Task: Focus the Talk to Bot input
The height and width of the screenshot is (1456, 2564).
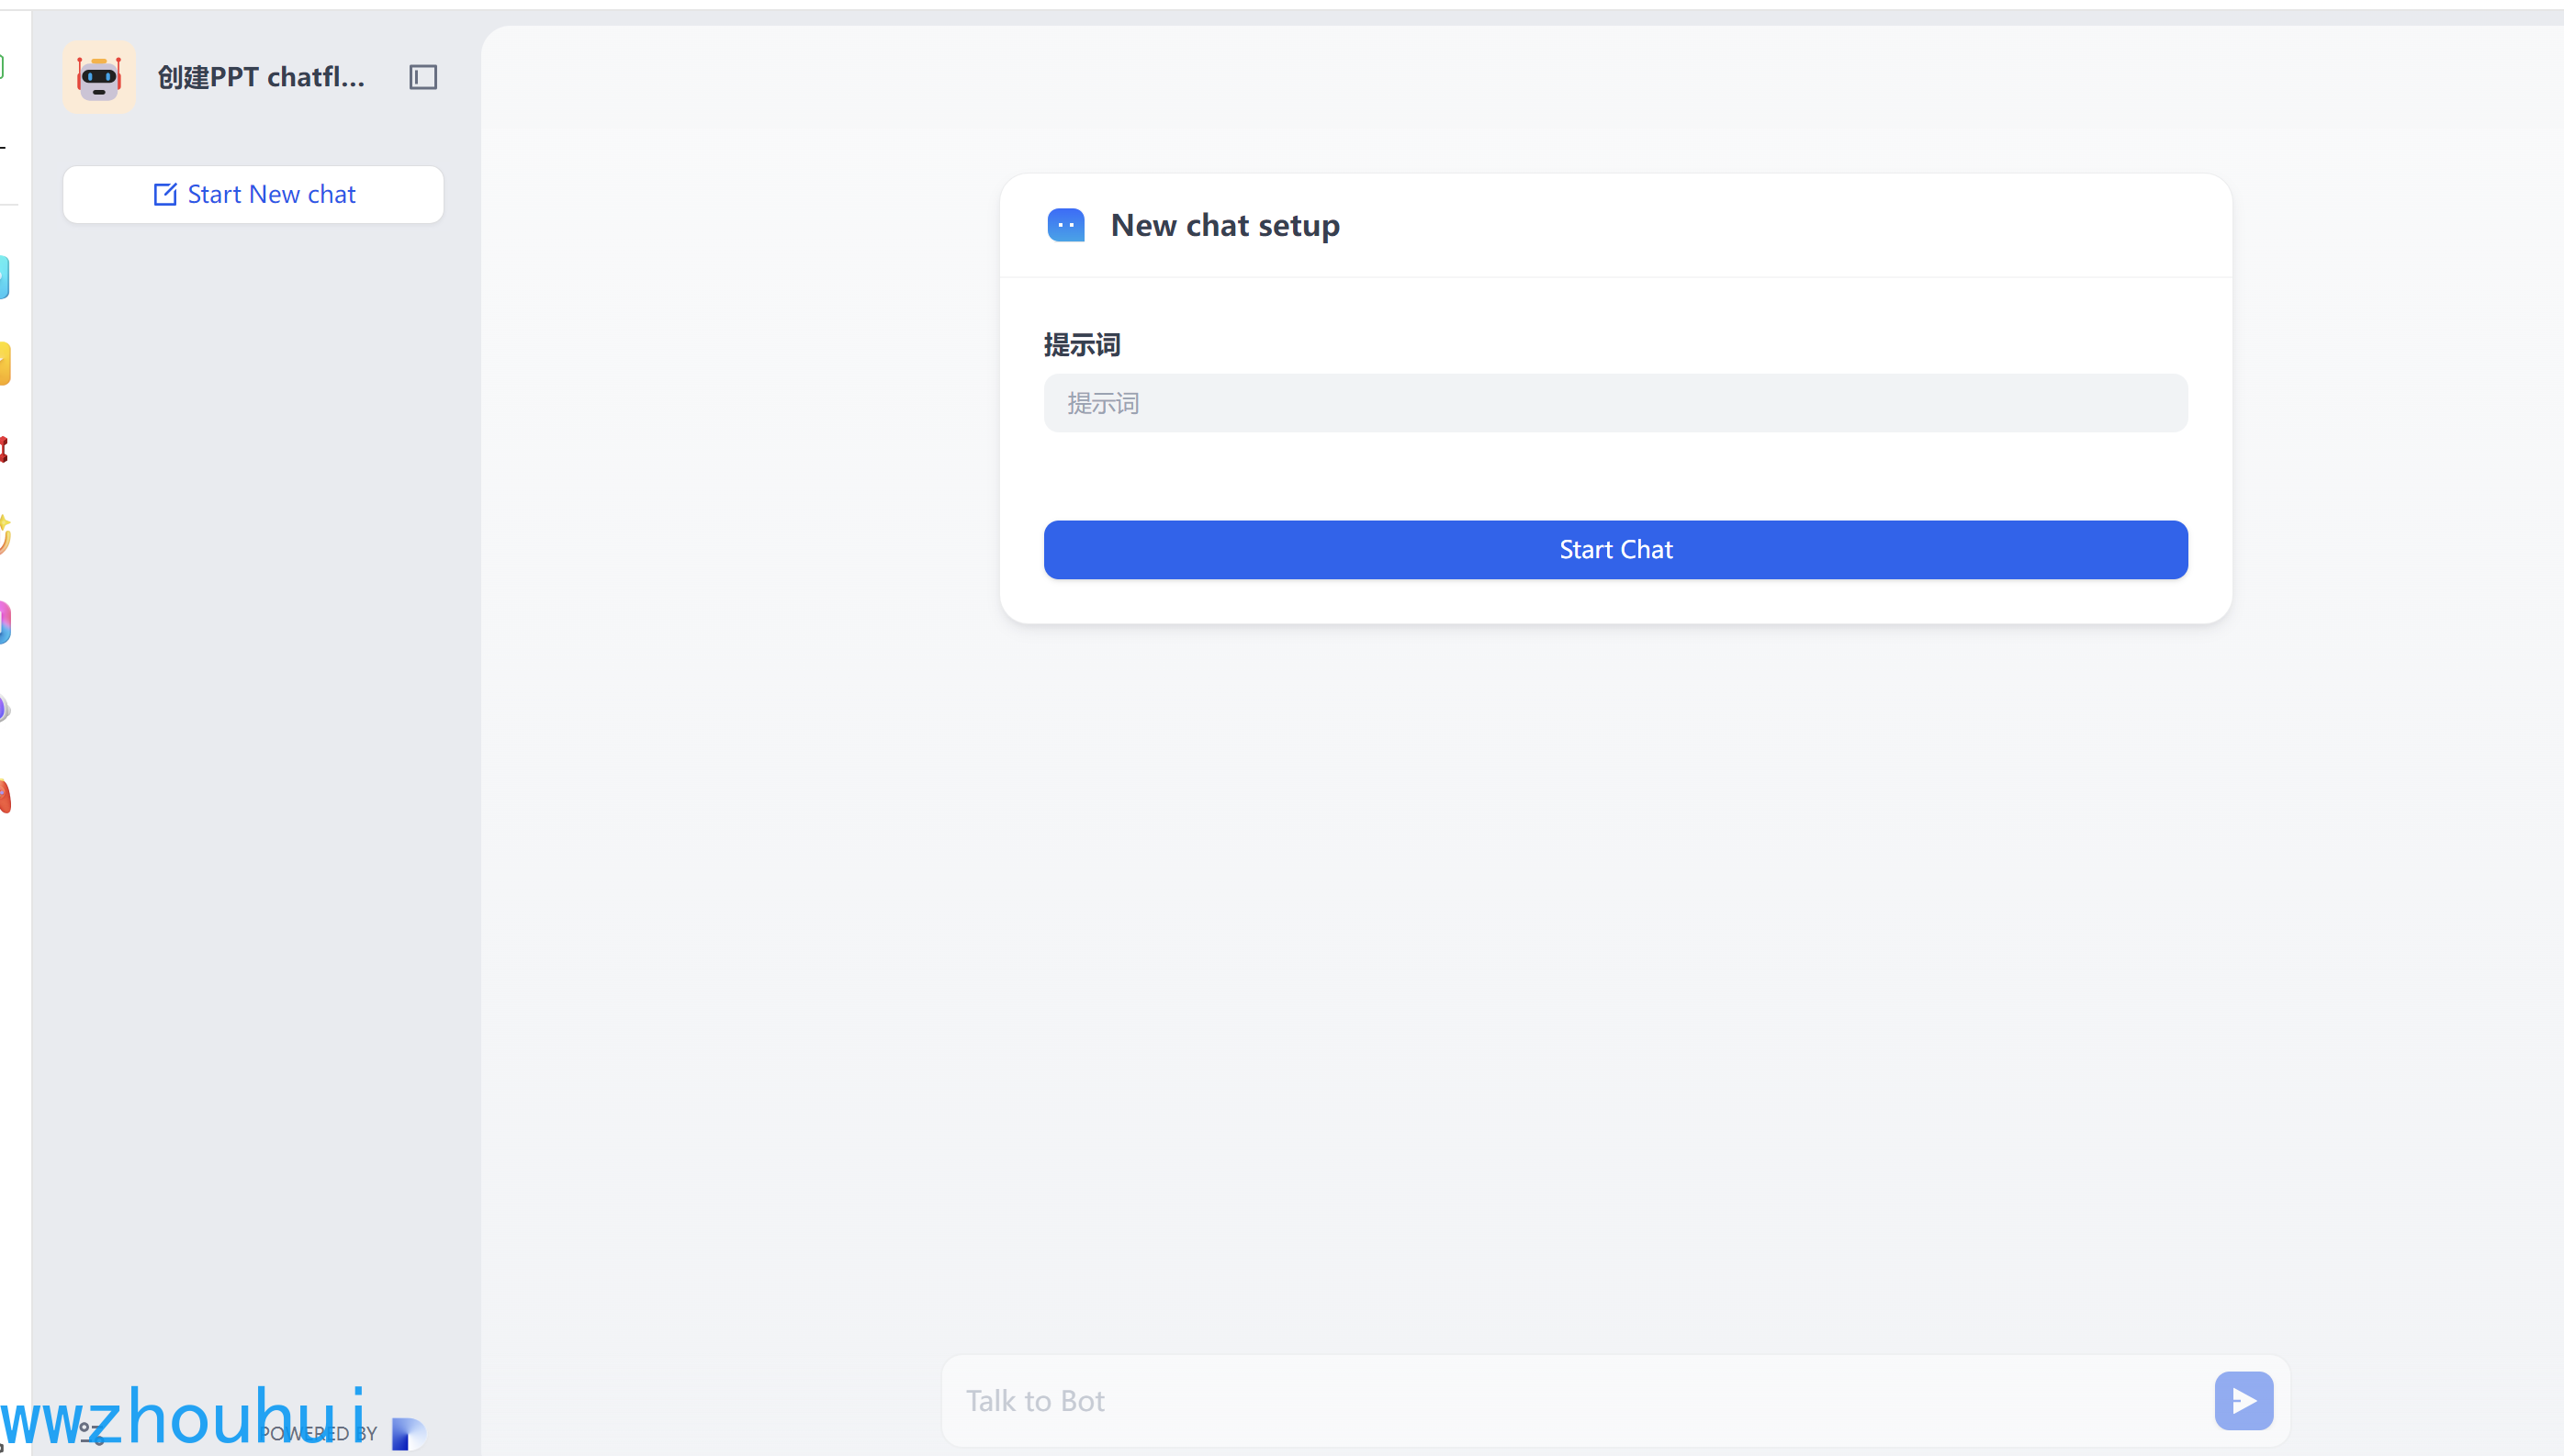Action: click(1570, 1400)
